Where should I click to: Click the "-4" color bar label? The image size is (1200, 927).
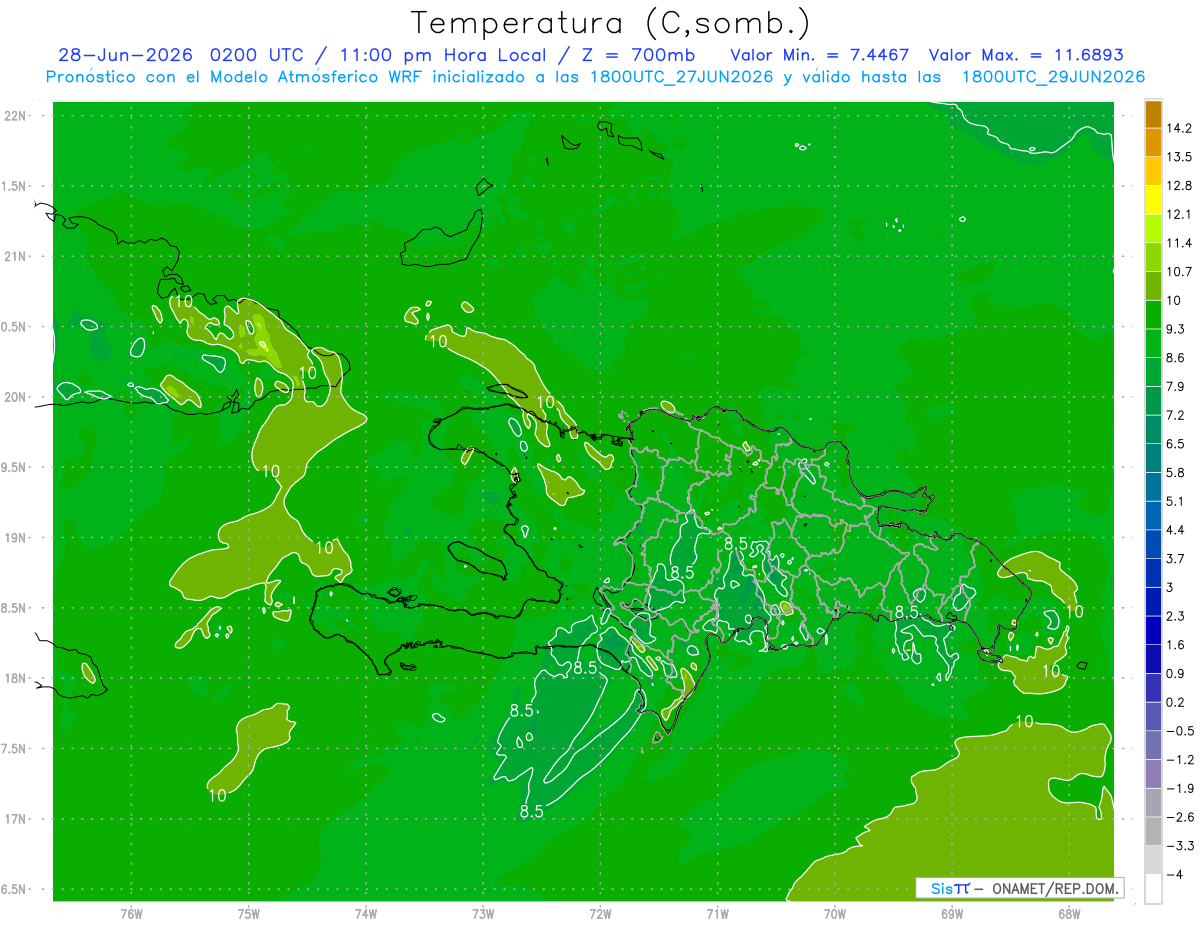tap(1176, 874)
